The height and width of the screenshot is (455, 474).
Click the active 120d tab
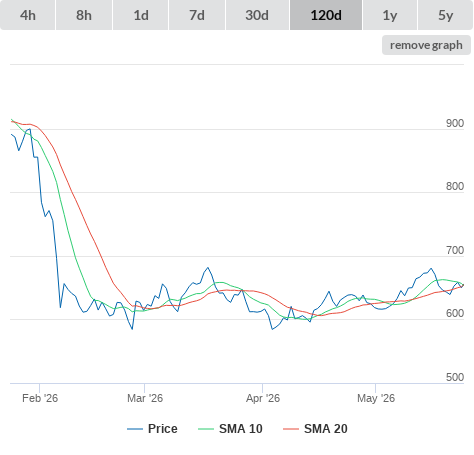[x=326, y=15]
